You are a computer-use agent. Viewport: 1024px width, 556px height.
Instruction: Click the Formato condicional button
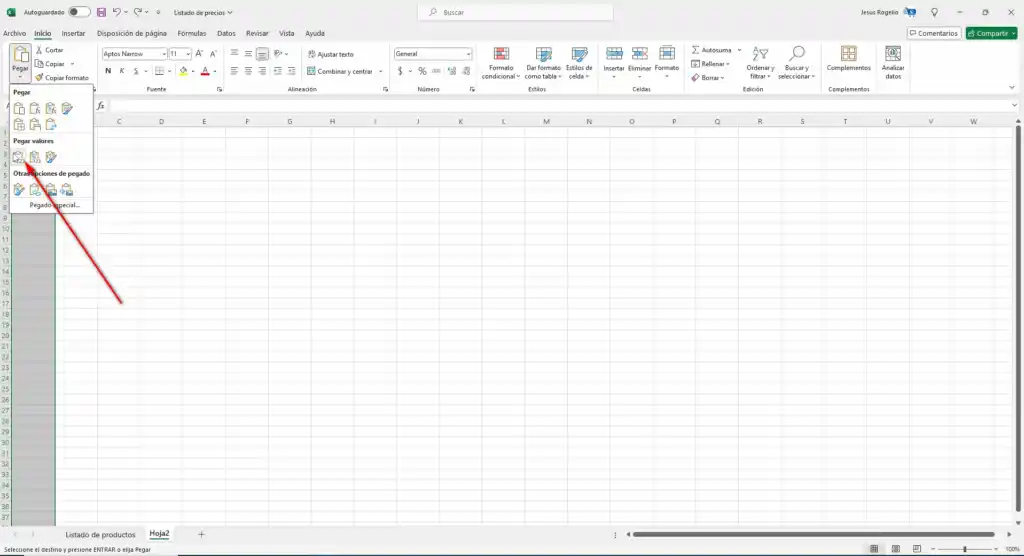(501, 63)
